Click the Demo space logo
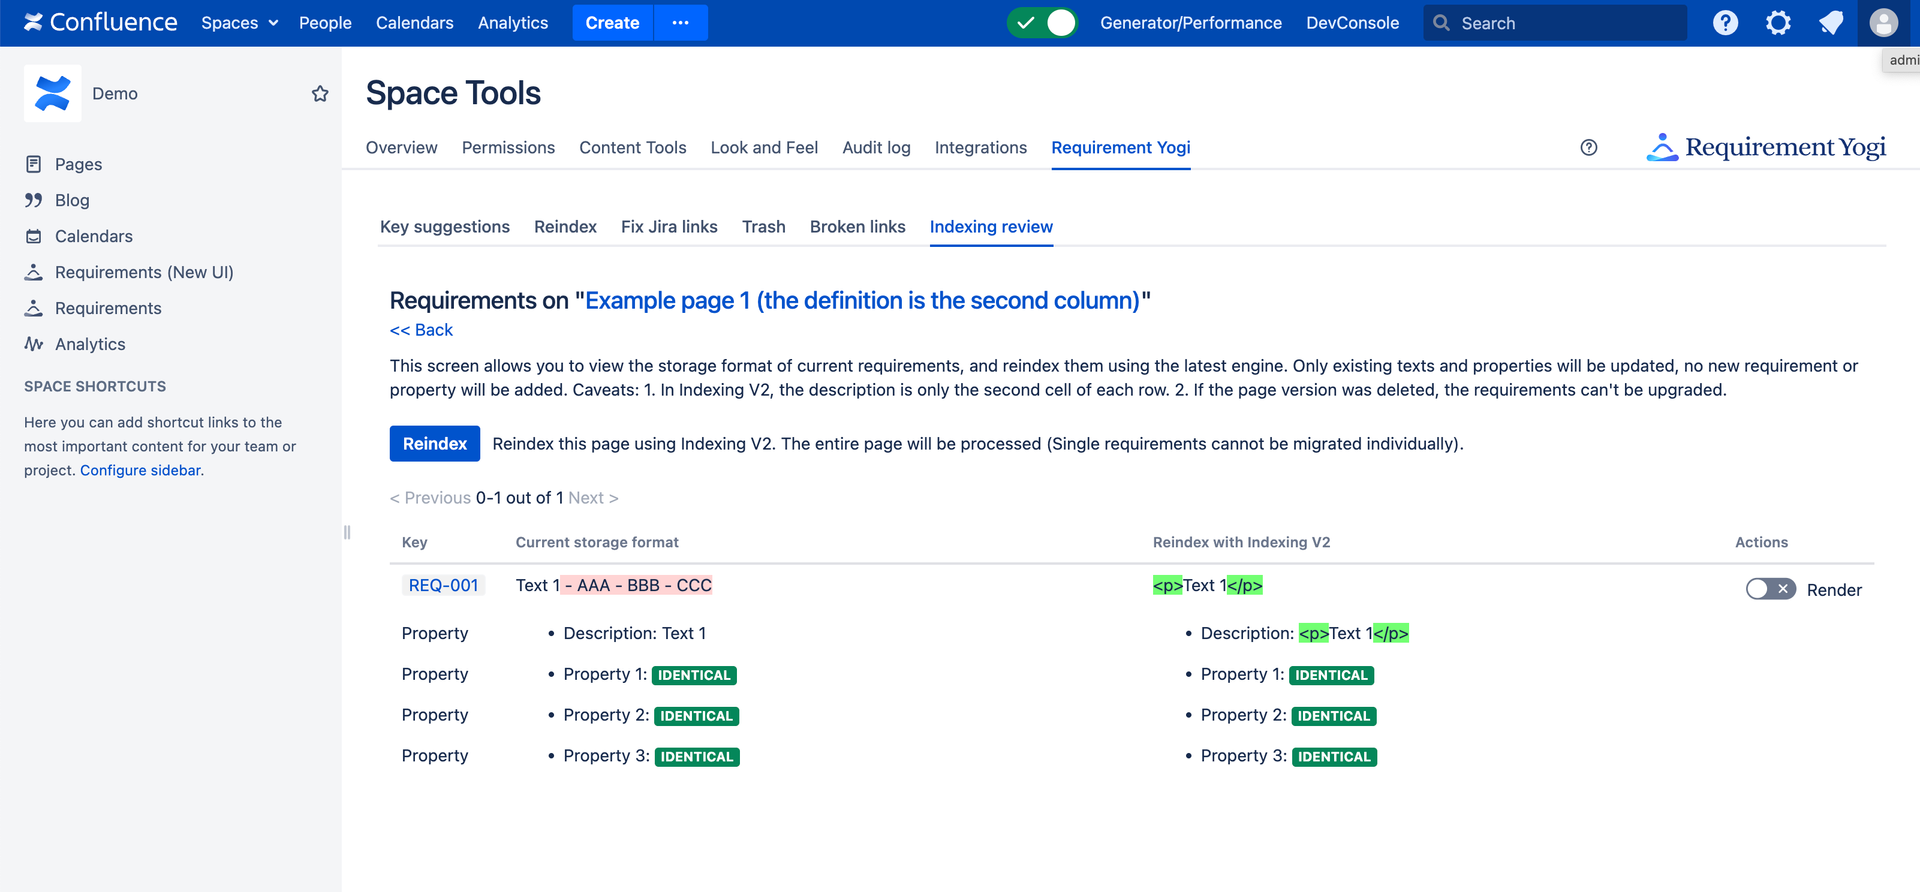The height and width of the screenshot is (892, 1920). 52,94
